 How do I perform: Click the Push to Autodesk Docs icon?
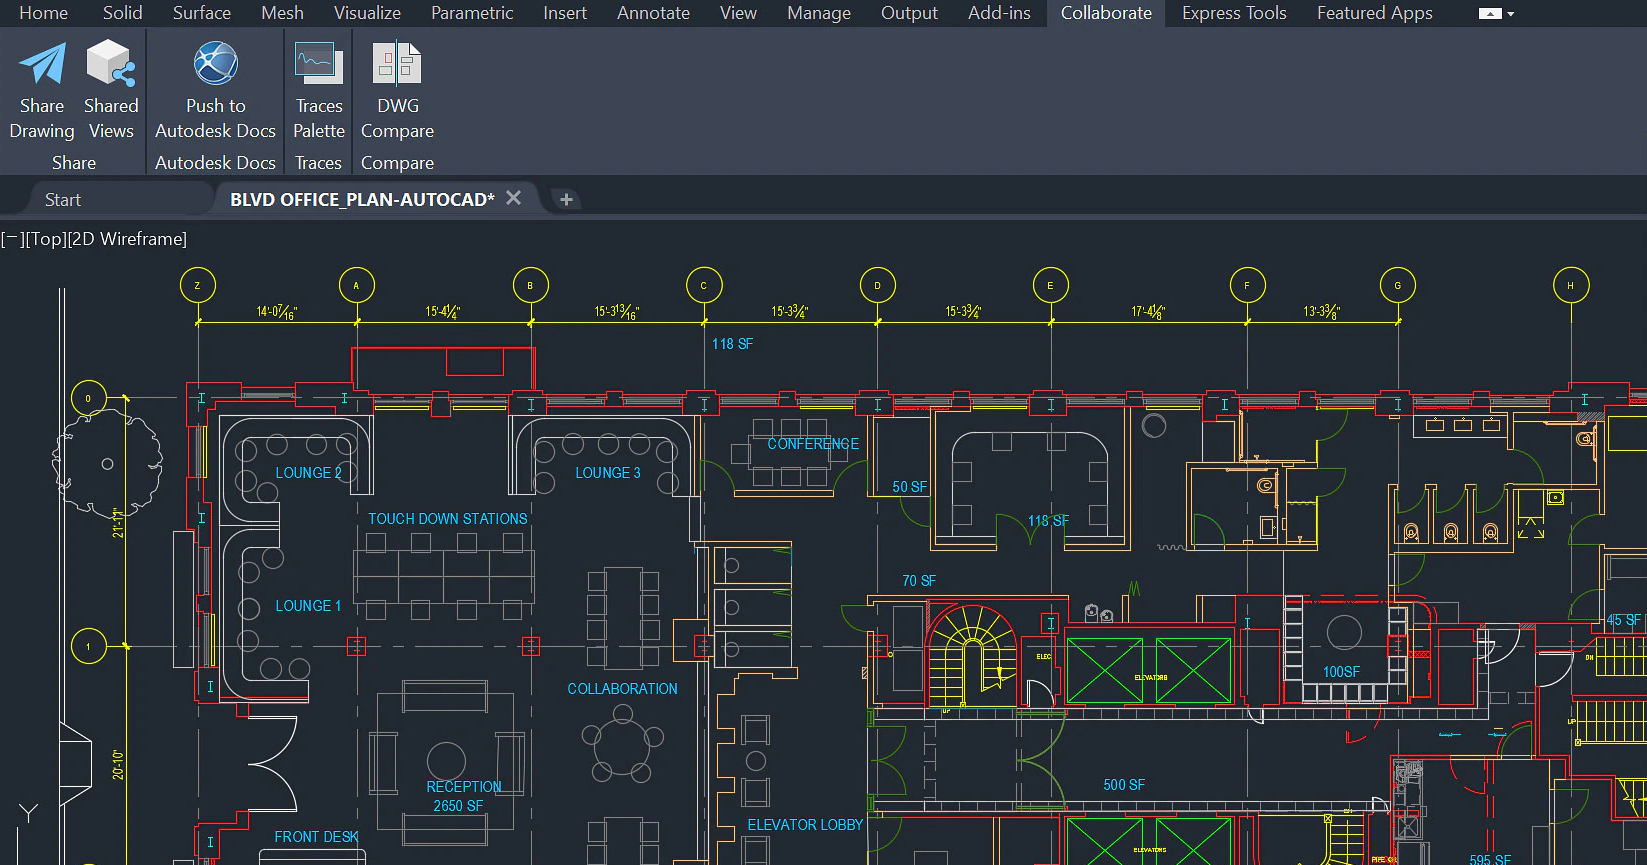tap(215, 64)
